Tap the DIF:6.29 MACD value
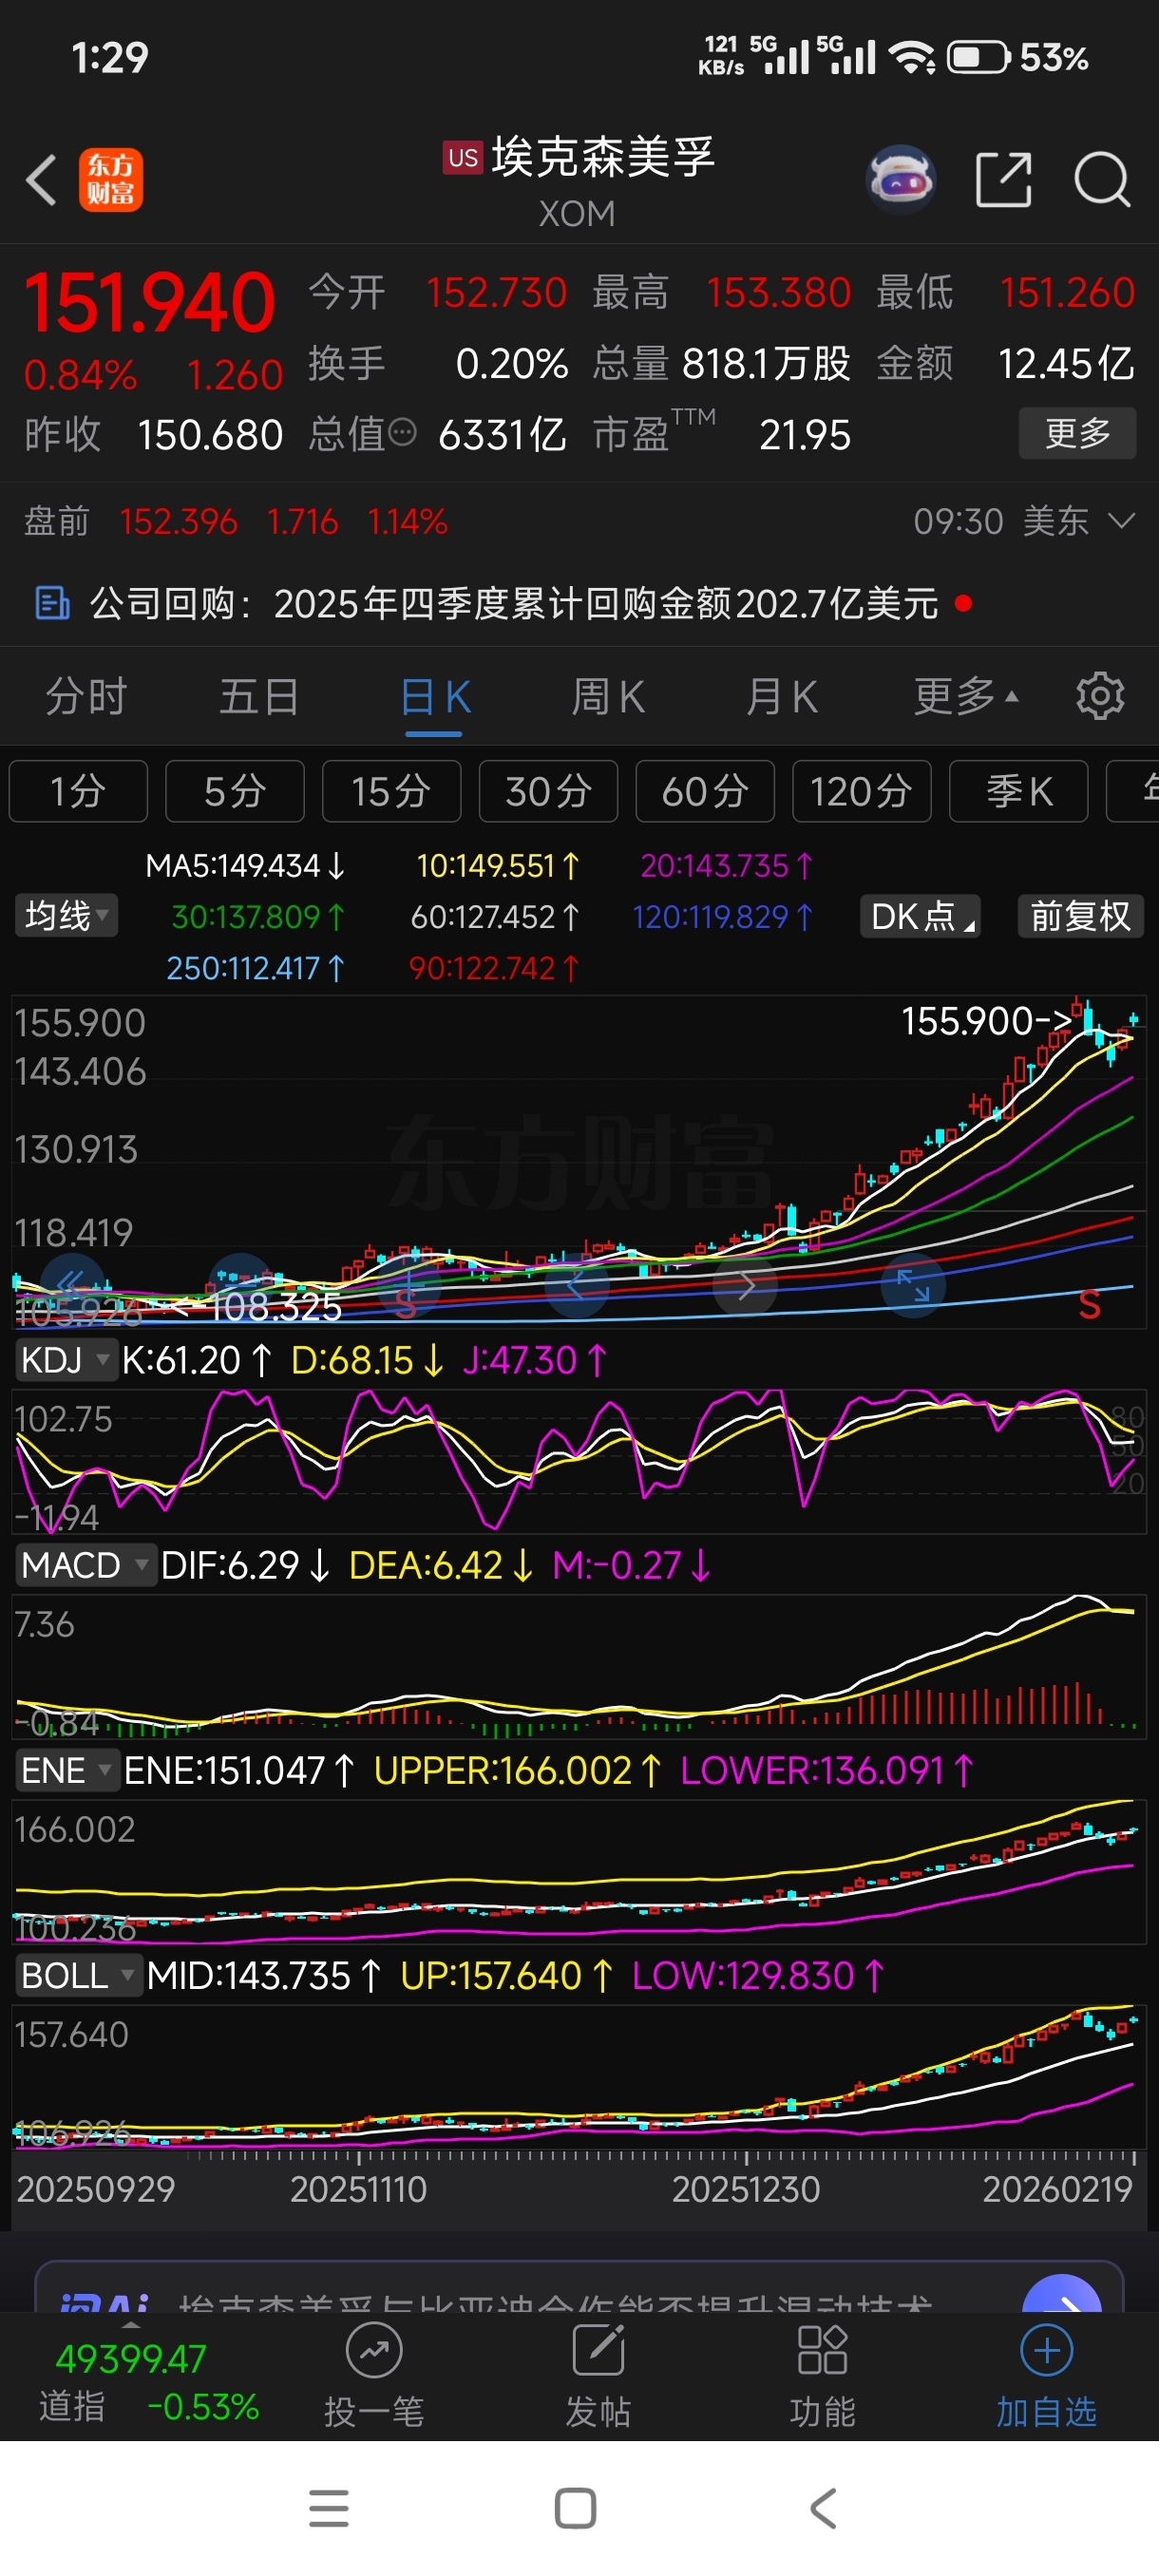Viewport: 1159px width, 2576px height. 244,1565
